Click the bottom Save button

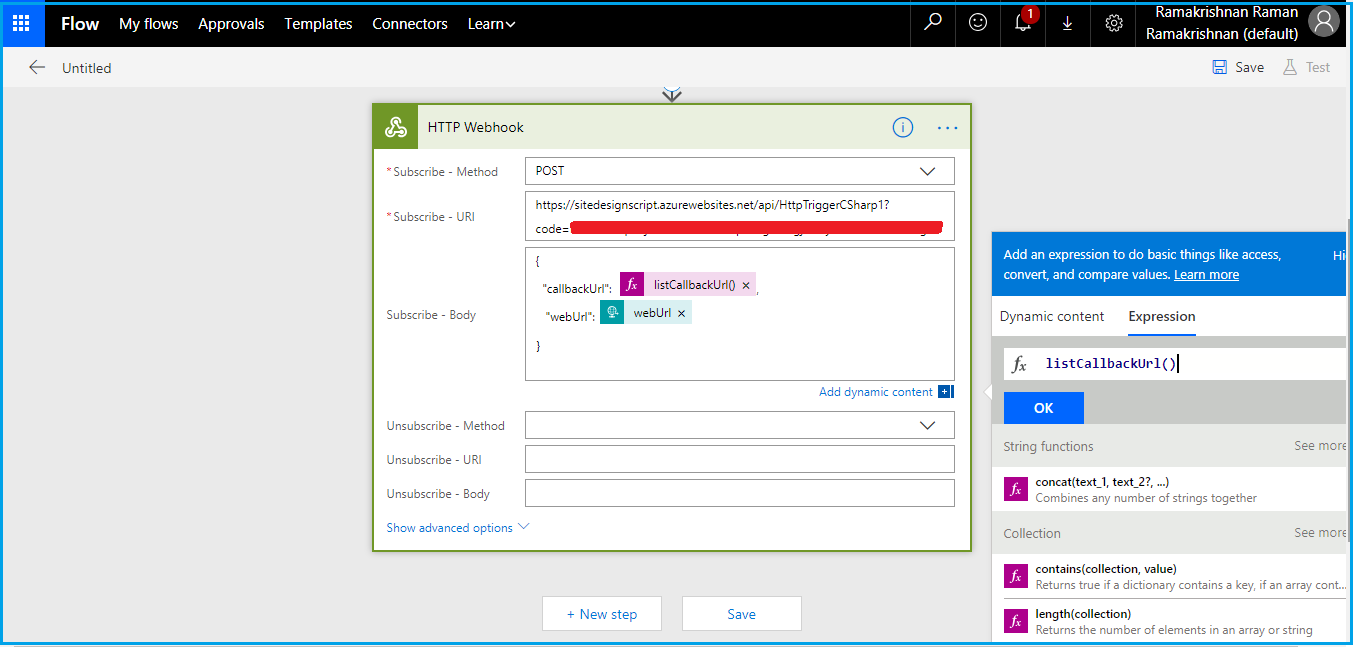click(742, 614)
